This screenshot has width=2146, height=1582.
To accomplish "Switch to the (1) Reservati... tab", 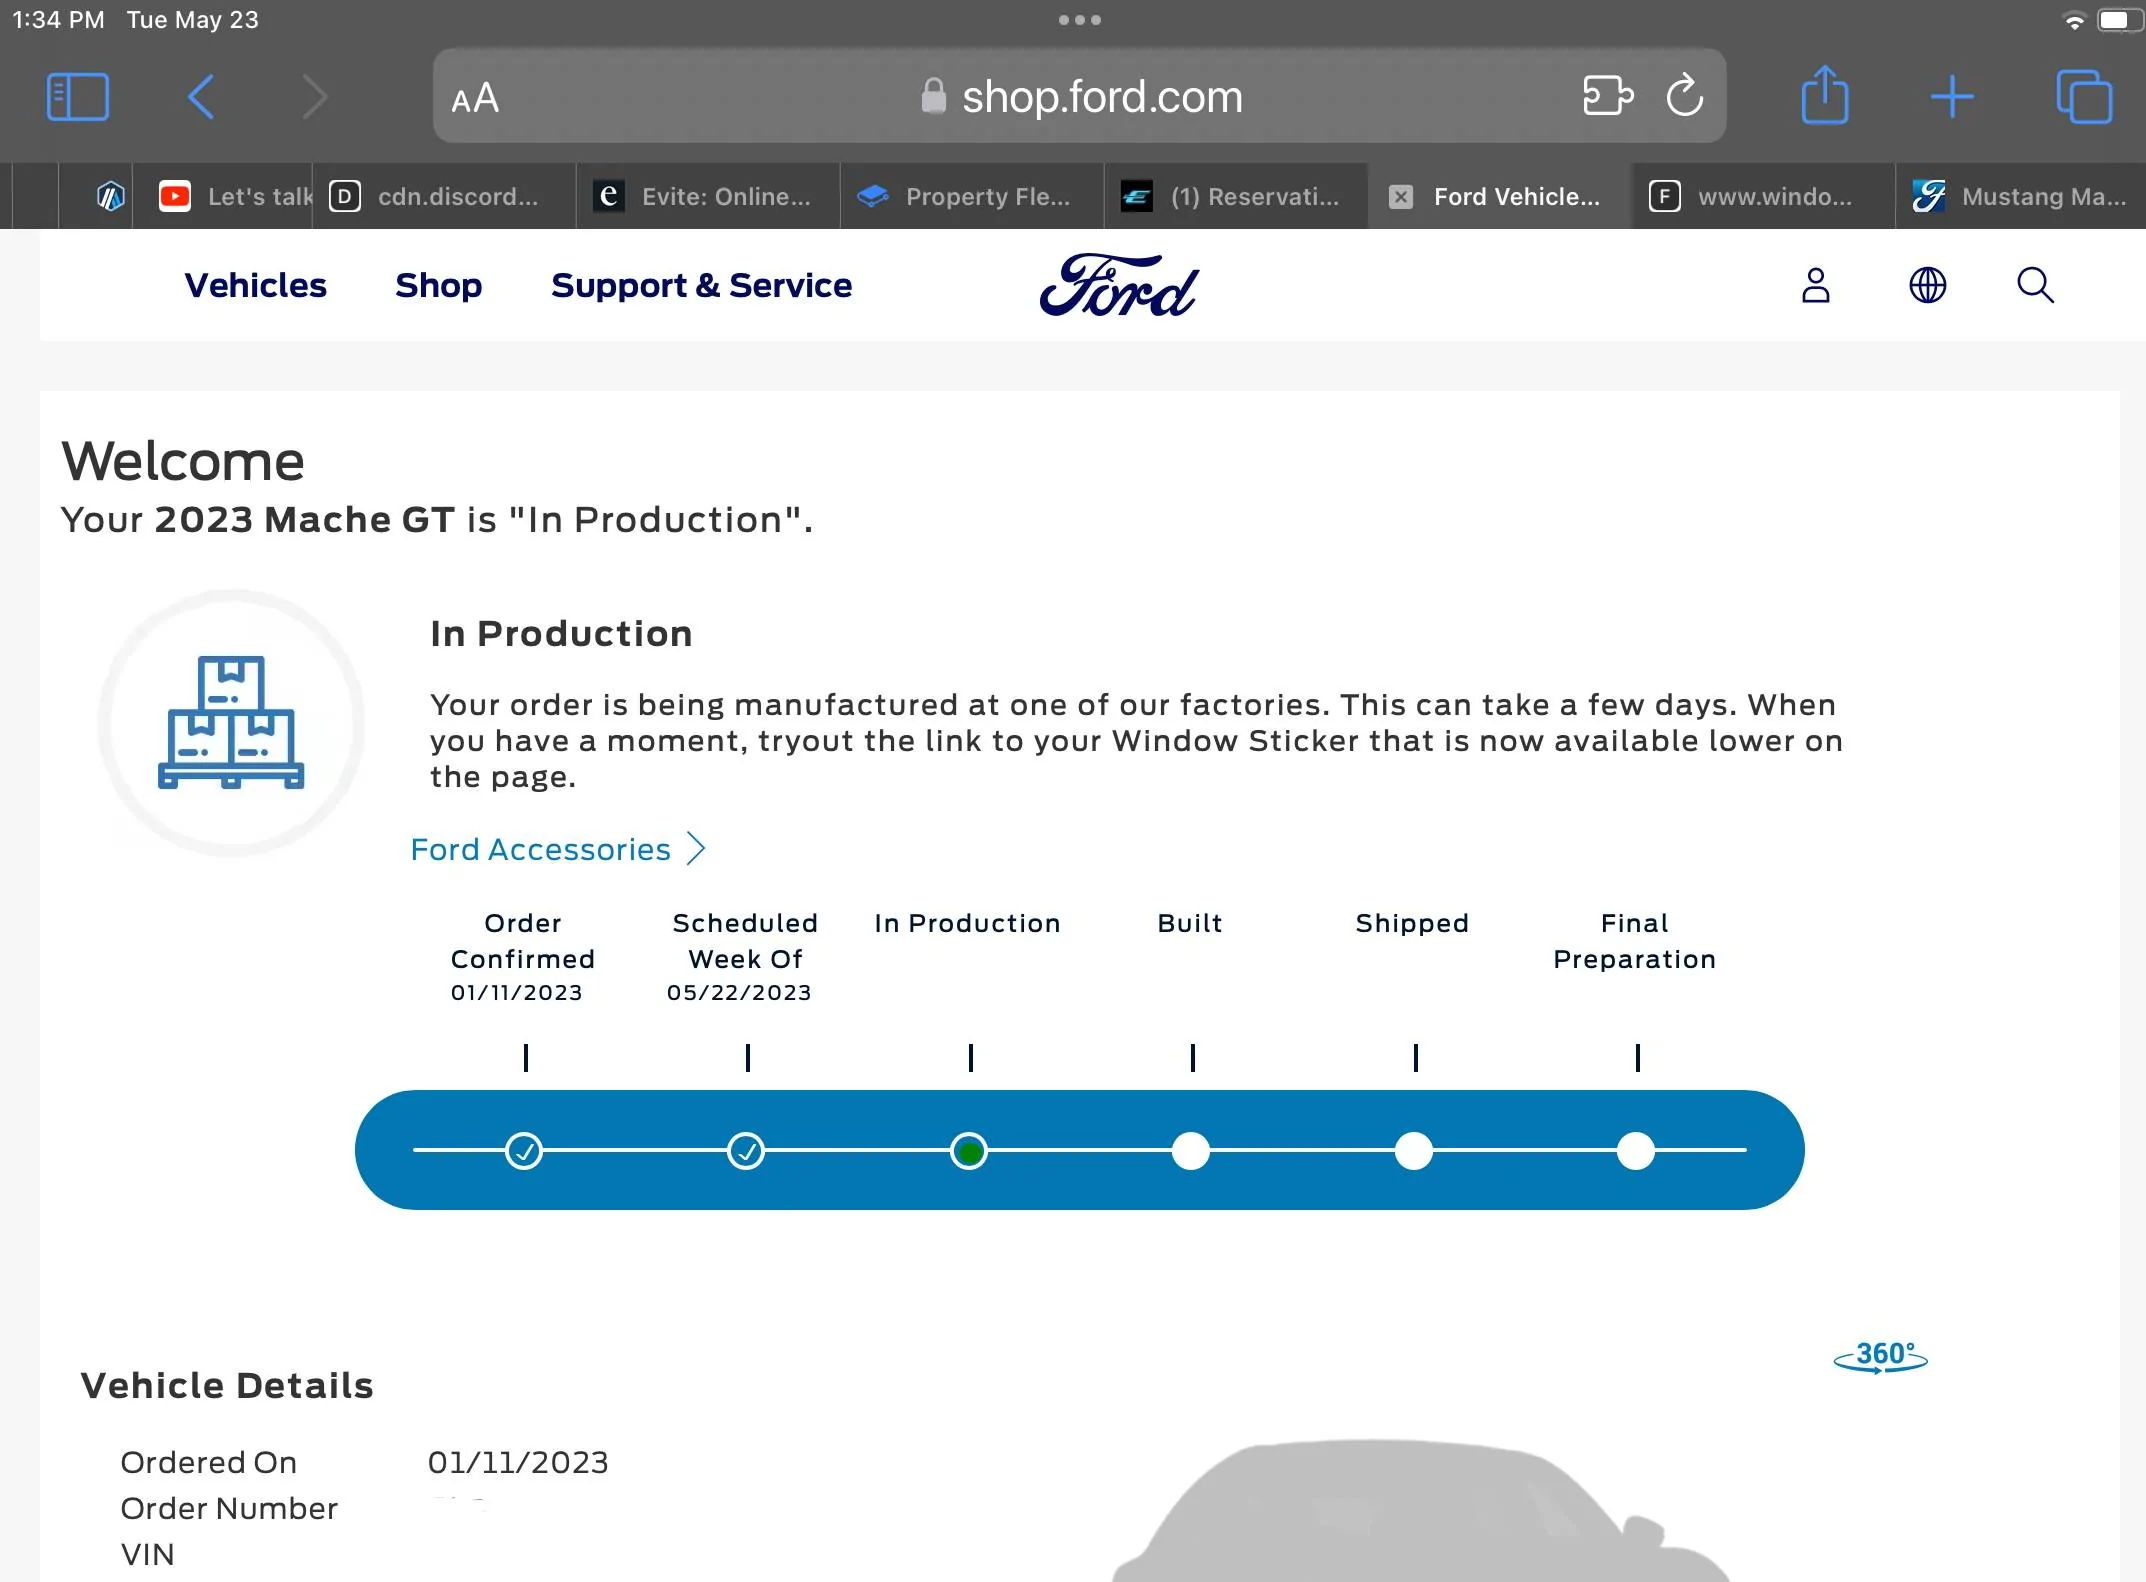I will [1236, 196].
